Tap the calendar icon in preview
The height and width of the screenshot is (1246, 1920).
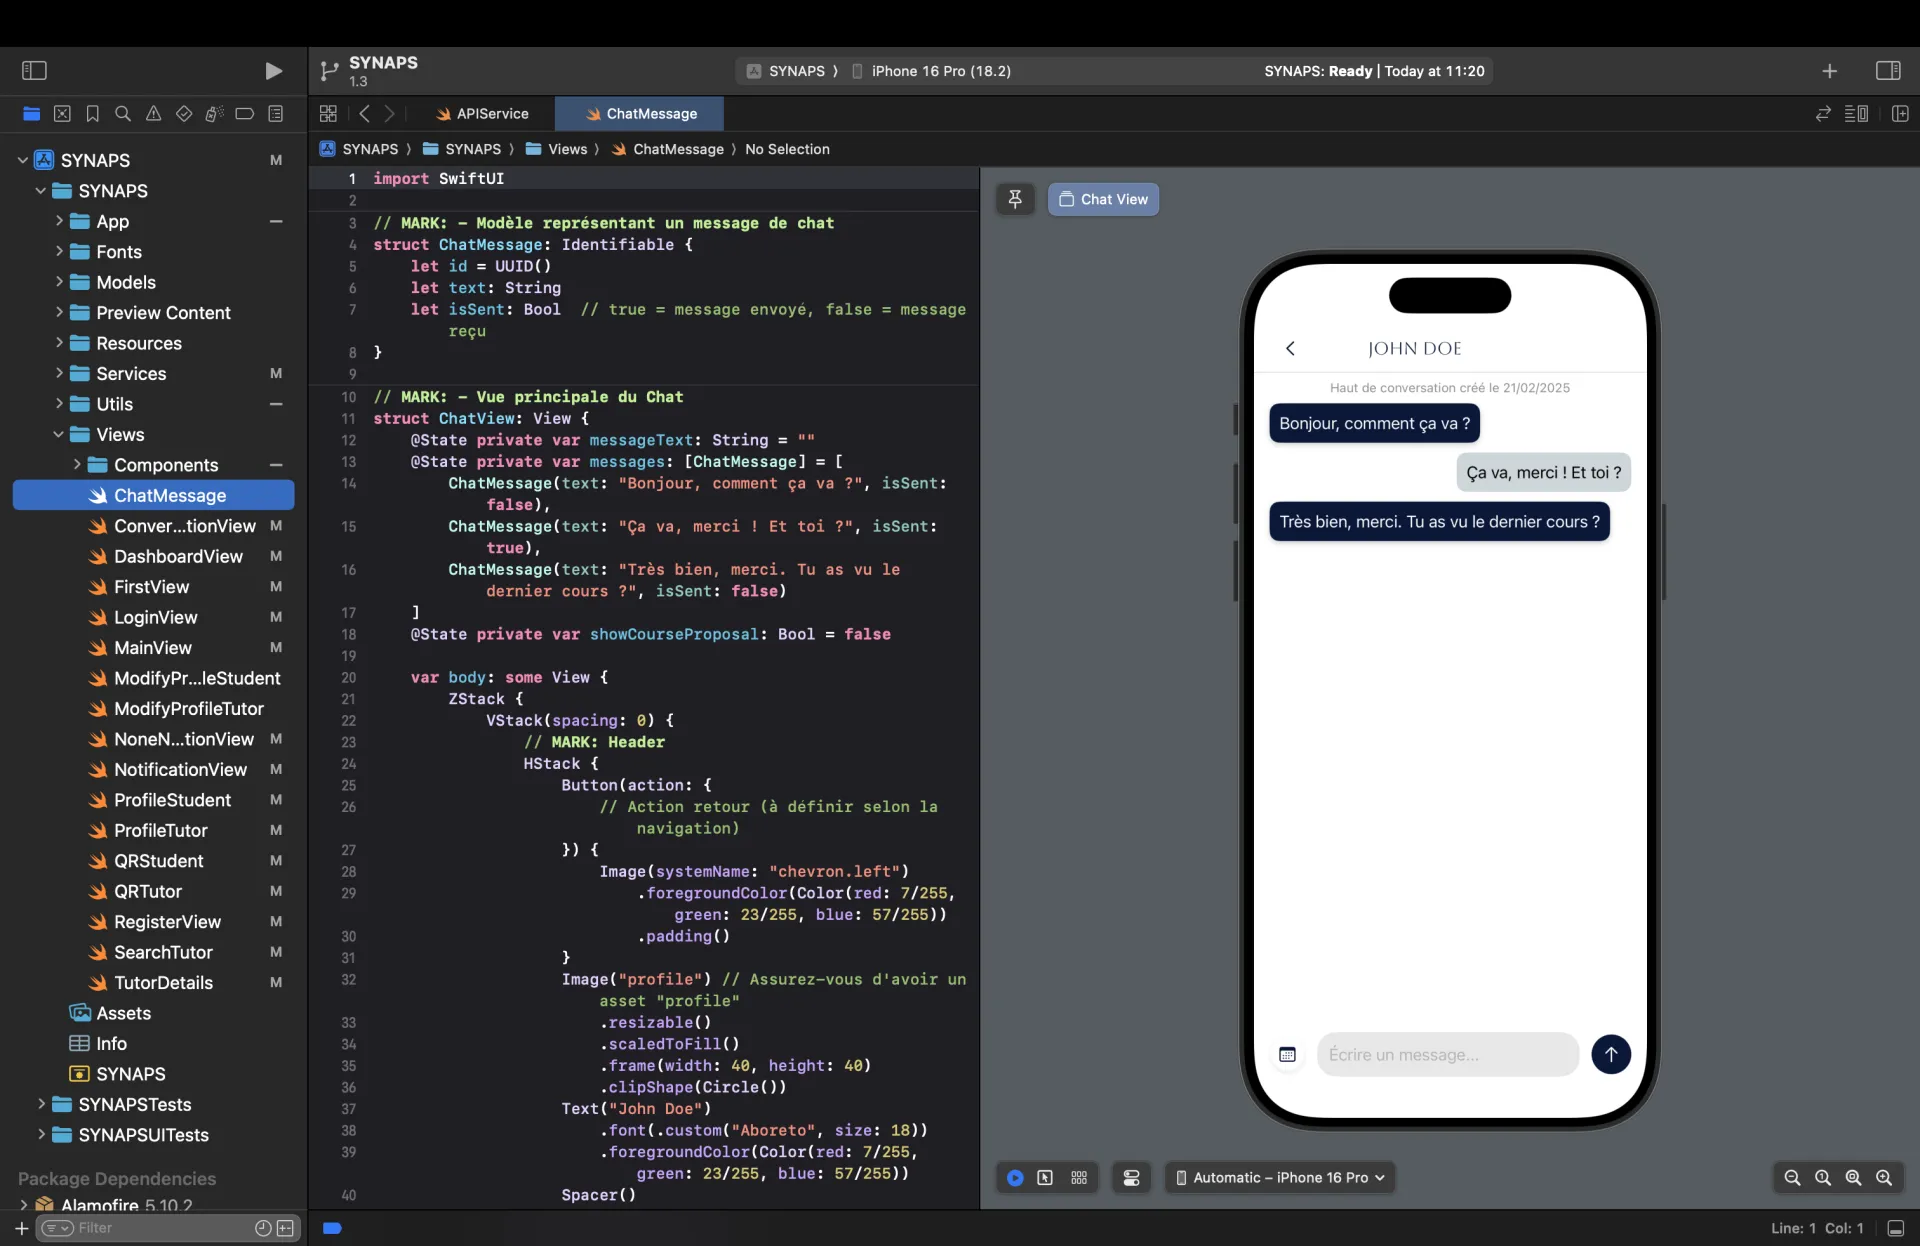point(1287,1054)
